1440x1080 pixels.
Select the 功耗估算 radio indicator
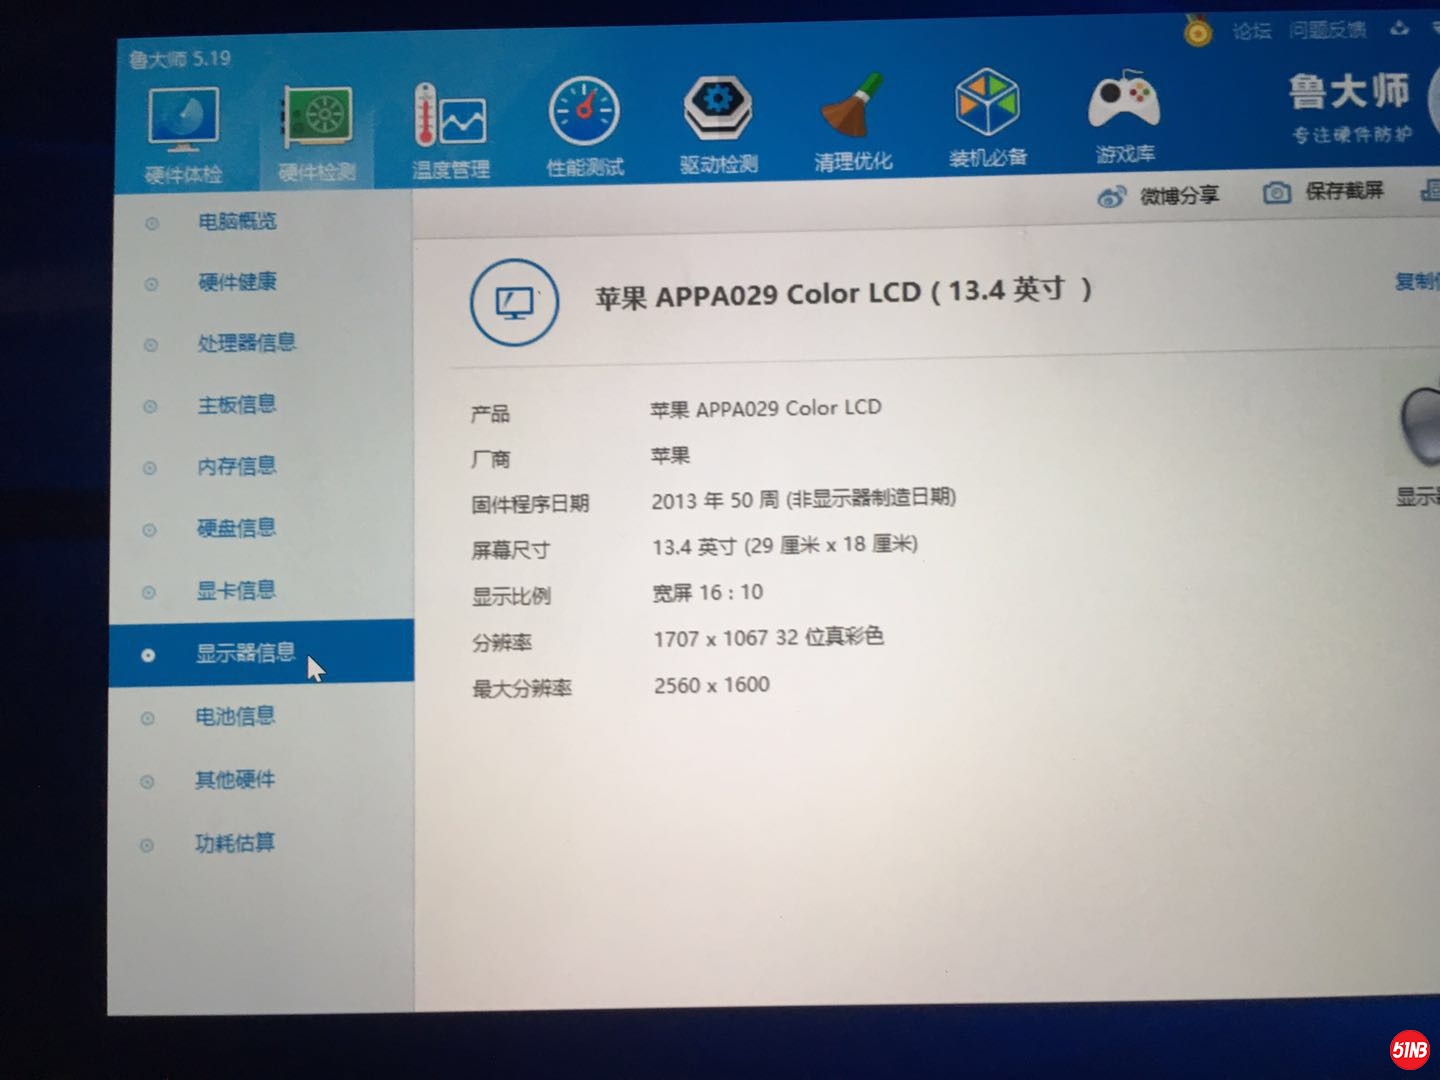[148, 843]
